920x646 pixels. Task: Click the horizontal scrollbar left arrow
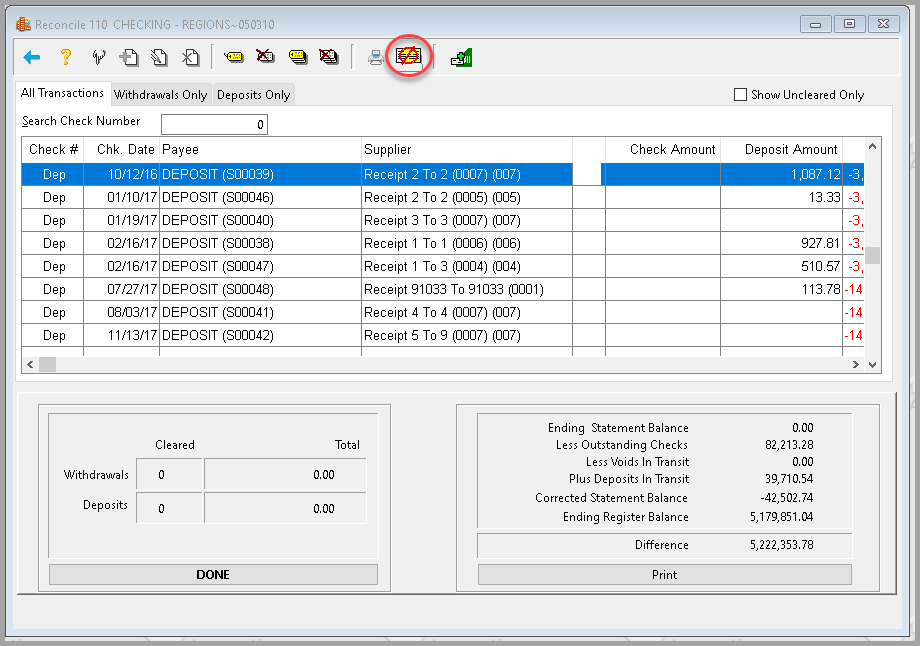point(31,364)
